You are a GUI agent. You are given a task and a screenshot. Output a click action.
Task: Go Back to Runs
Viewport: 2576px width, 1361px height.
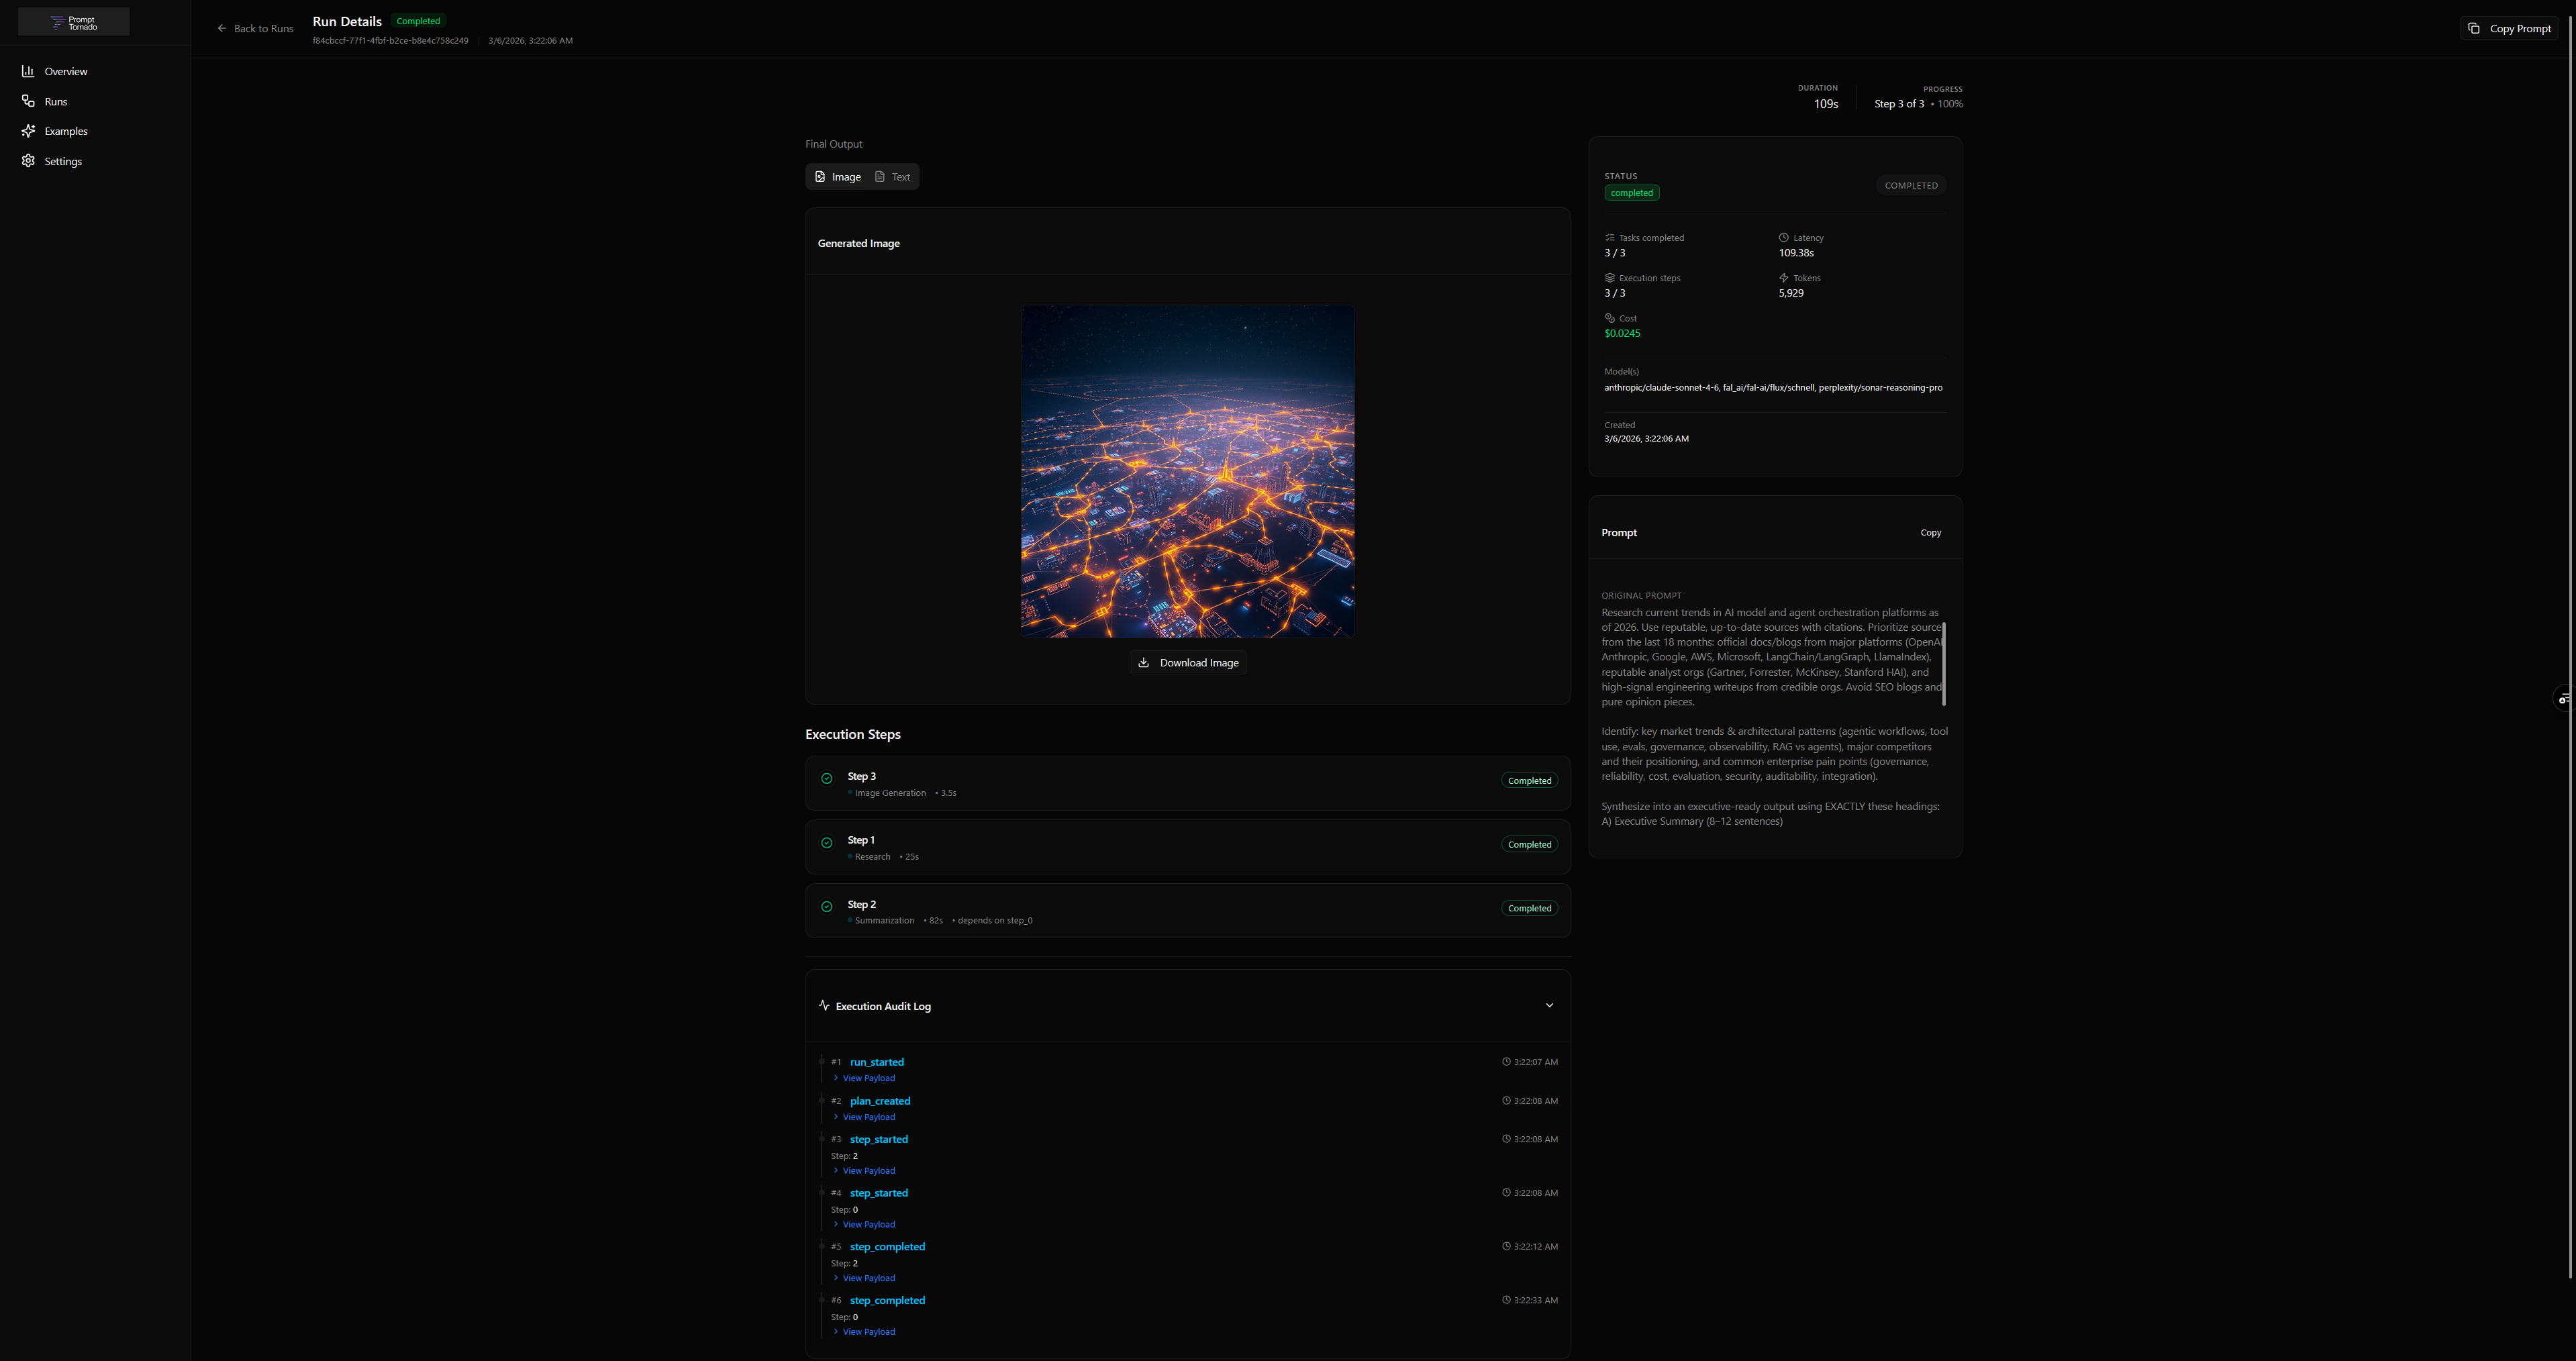point(255,28)
